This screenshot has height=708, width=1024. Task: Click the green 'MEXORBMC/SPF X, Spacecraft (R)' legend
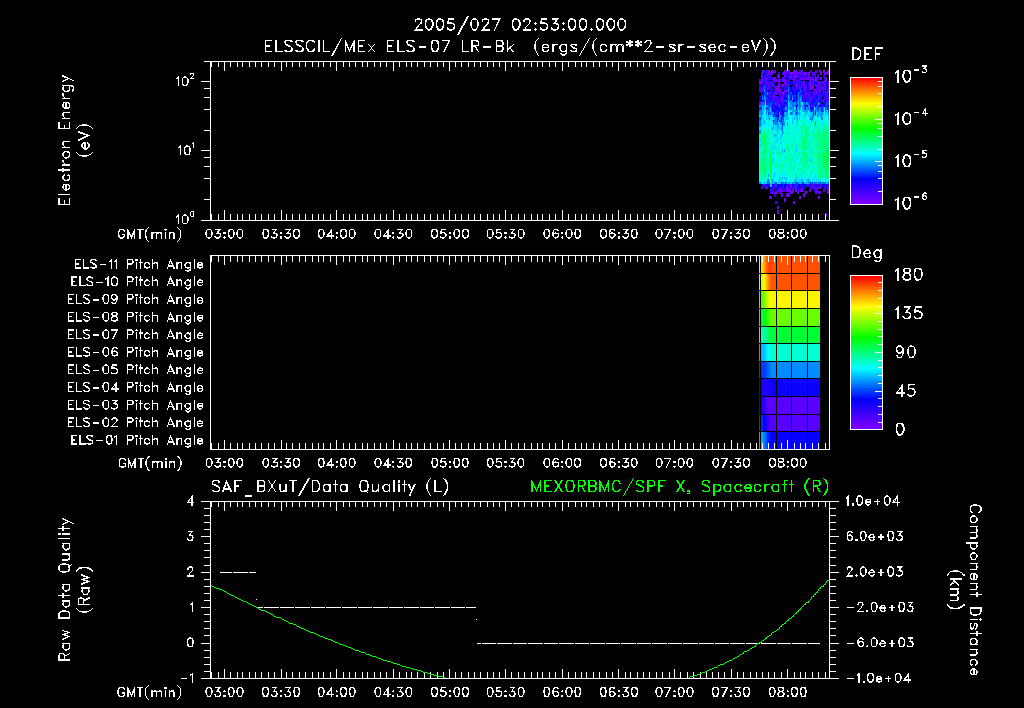tap(679, 487)
